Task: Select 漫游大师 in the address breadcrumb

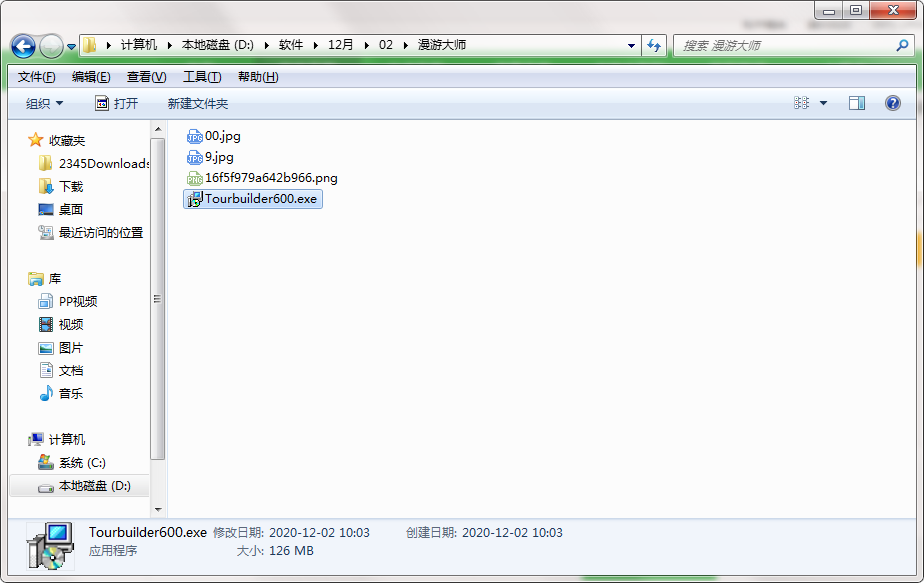Action: point(442,45)
